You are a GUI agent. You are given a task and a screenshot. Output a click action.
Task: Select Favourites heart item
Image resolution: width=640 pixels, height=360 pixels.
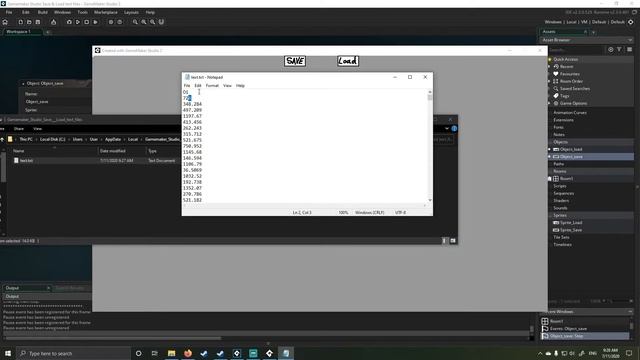pyautogui.click(x=569, y=74)
